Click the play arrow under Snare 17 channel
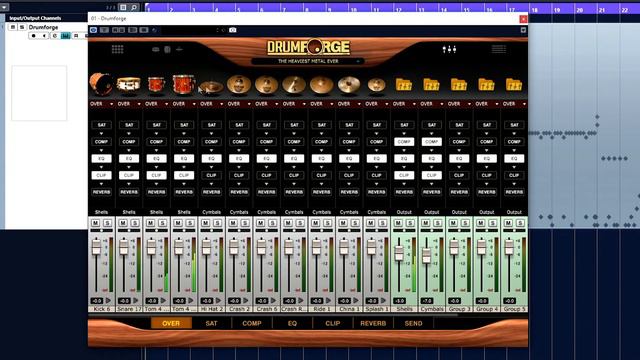The width and height of the screenshot is (640, 360). [x=136, y=301]
